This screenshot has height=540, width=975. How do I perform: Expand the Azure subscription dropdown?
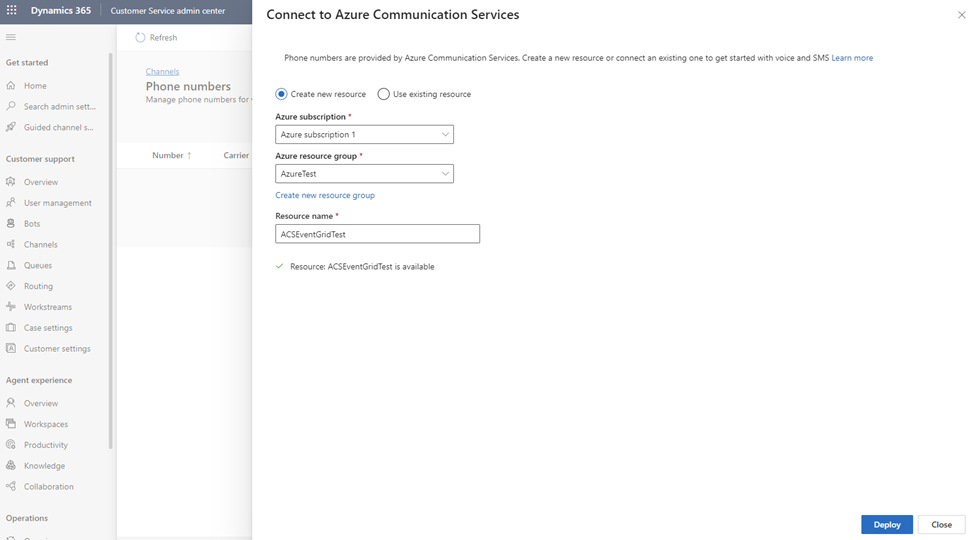[x=364, y=134]
